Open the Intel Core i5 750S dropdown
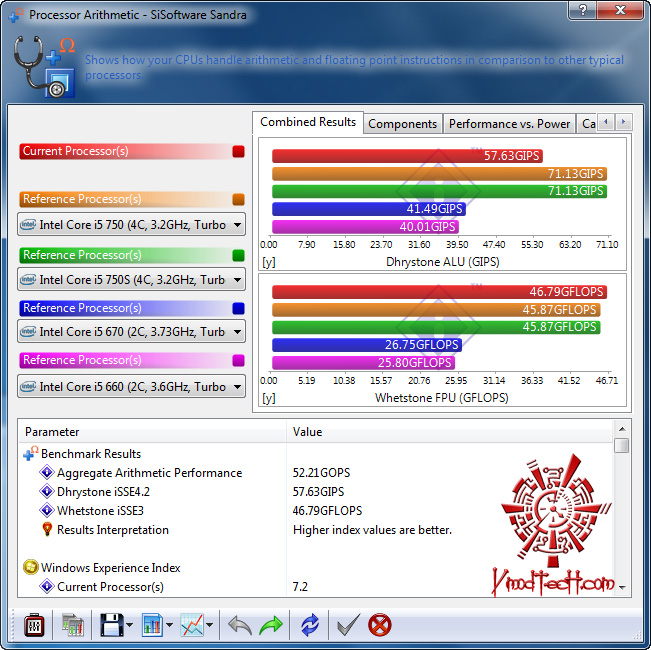651x650 pixels. pyautogui.click(x=132, y=279)
